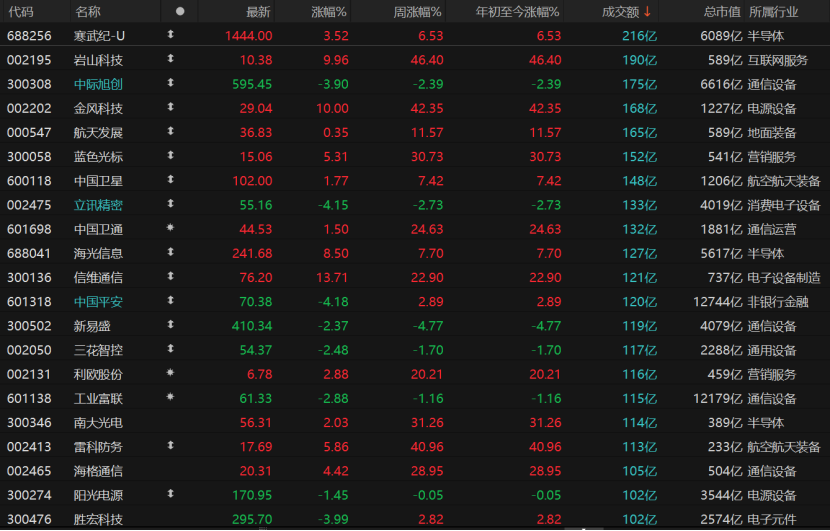830x531 pixels.
Task: Click the marker icon in 蓝色光标 row
Action: pyautogui.click(x=170, y=156)
